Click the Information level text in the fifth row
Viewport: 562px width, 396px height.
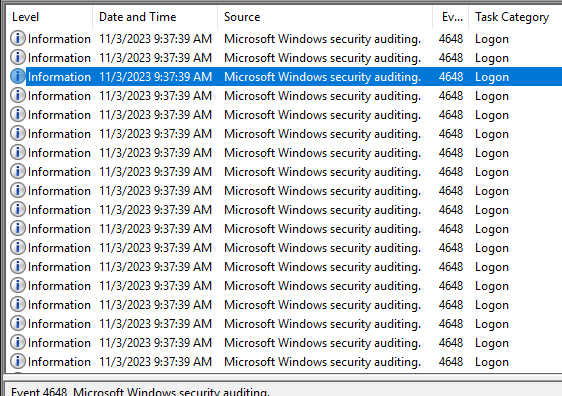(59, 115)
